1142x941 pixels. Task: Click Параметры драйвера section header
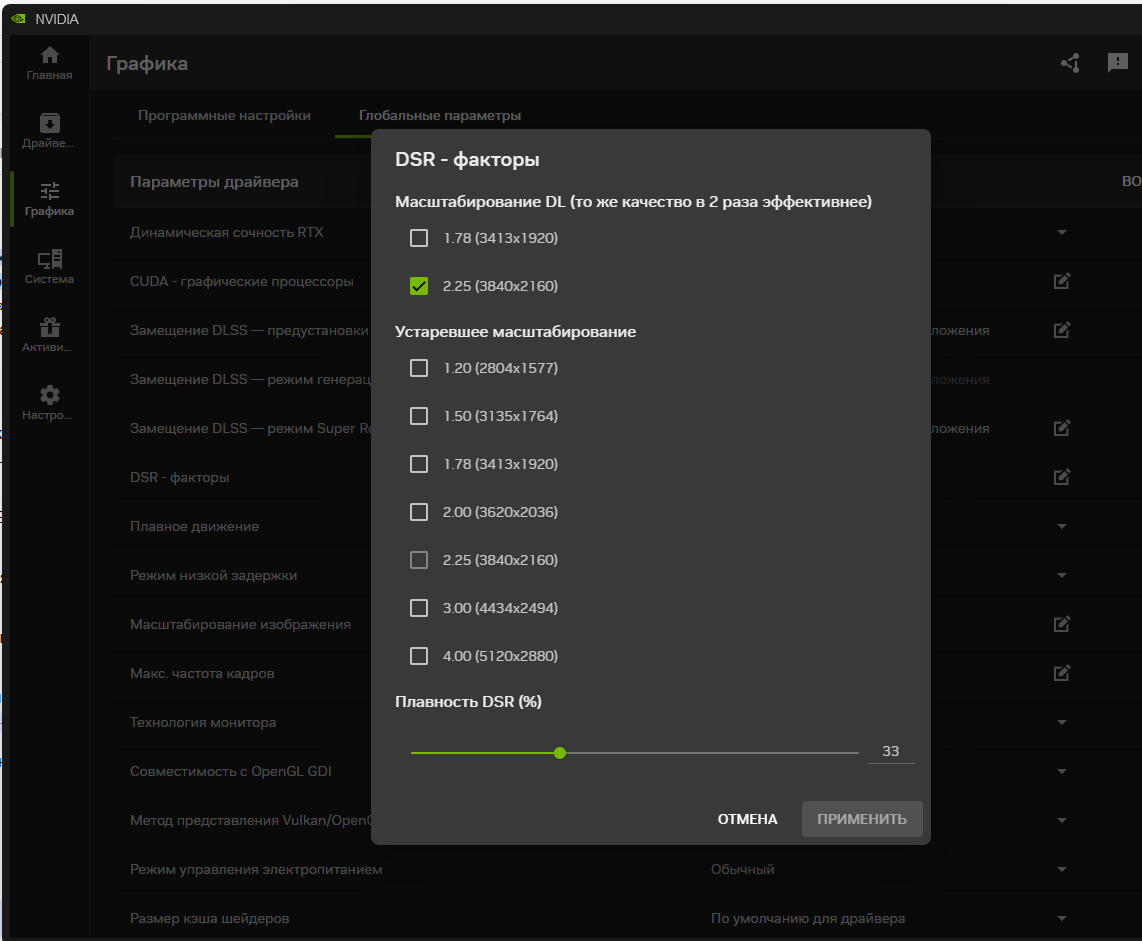coord(214,181)
